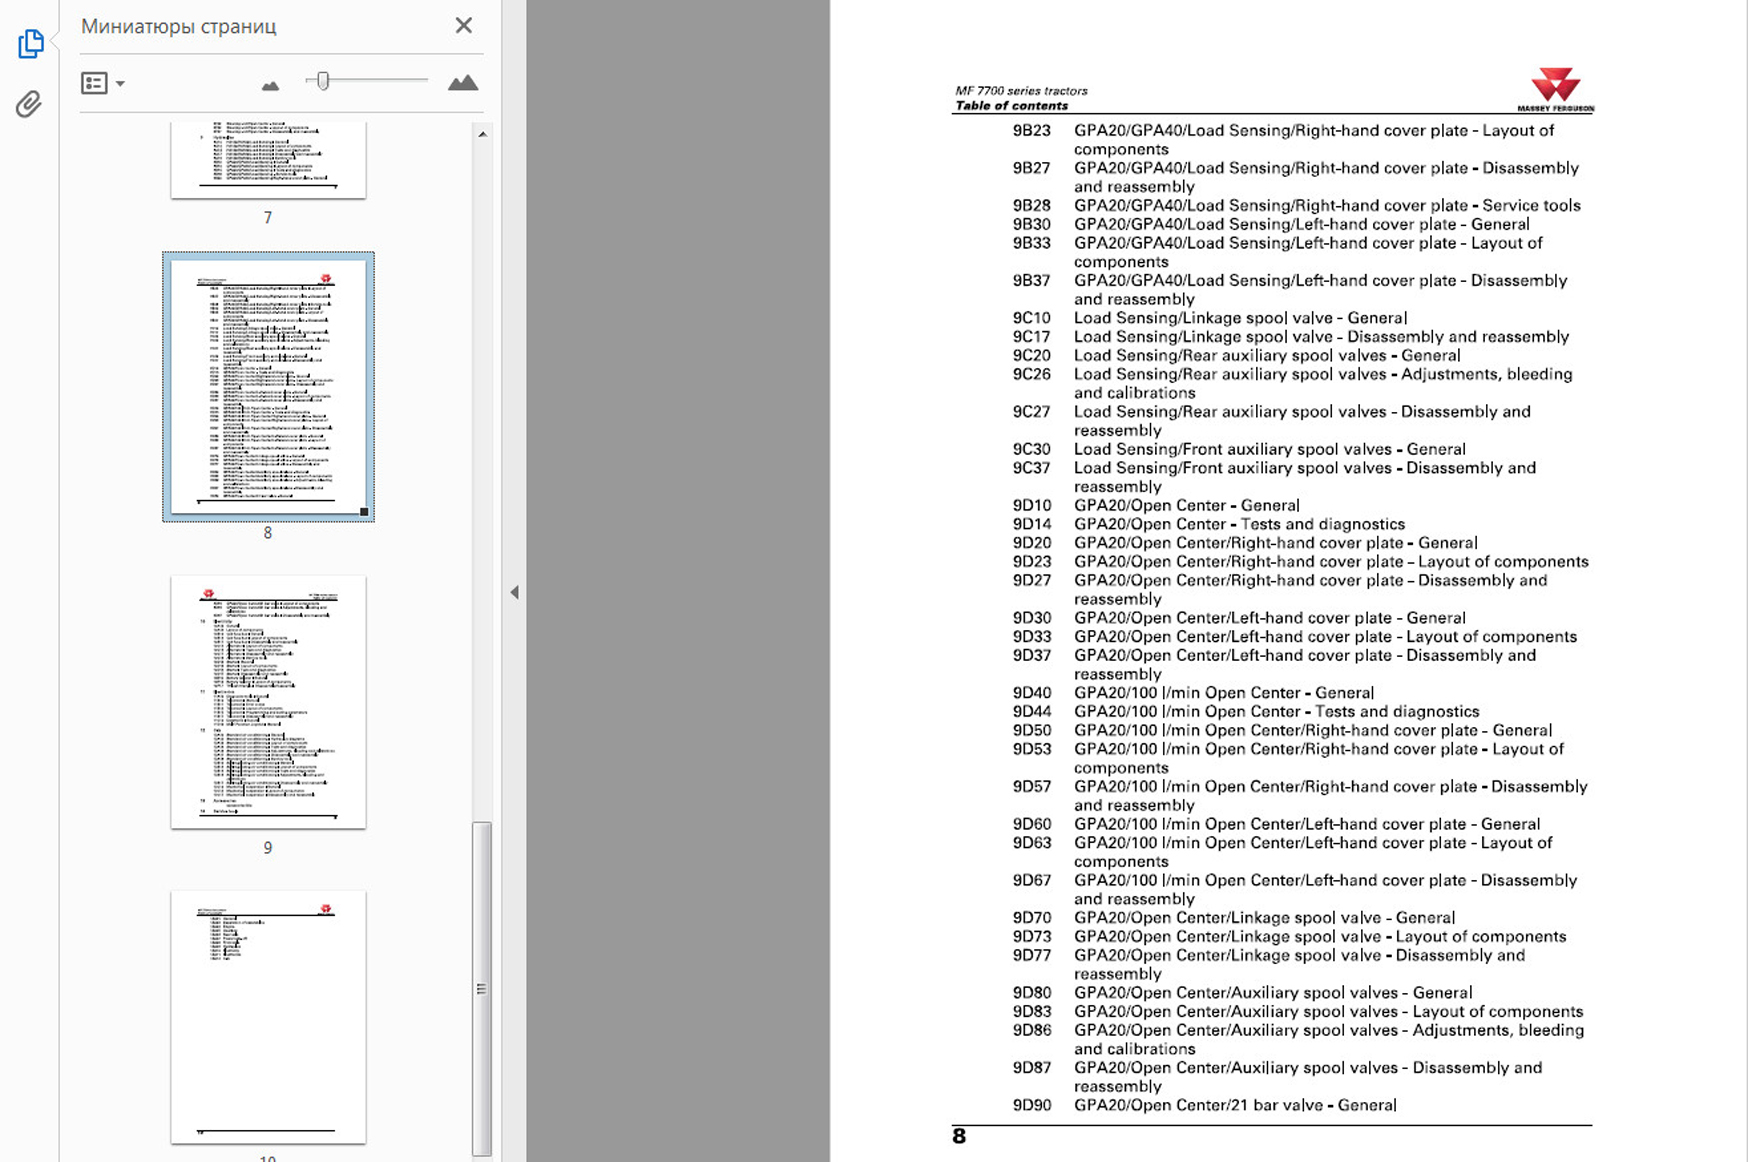Click the Massey Ferguson logo on the page
The height and width of the screenshot is (1162, 1748).
[1555, 89]
